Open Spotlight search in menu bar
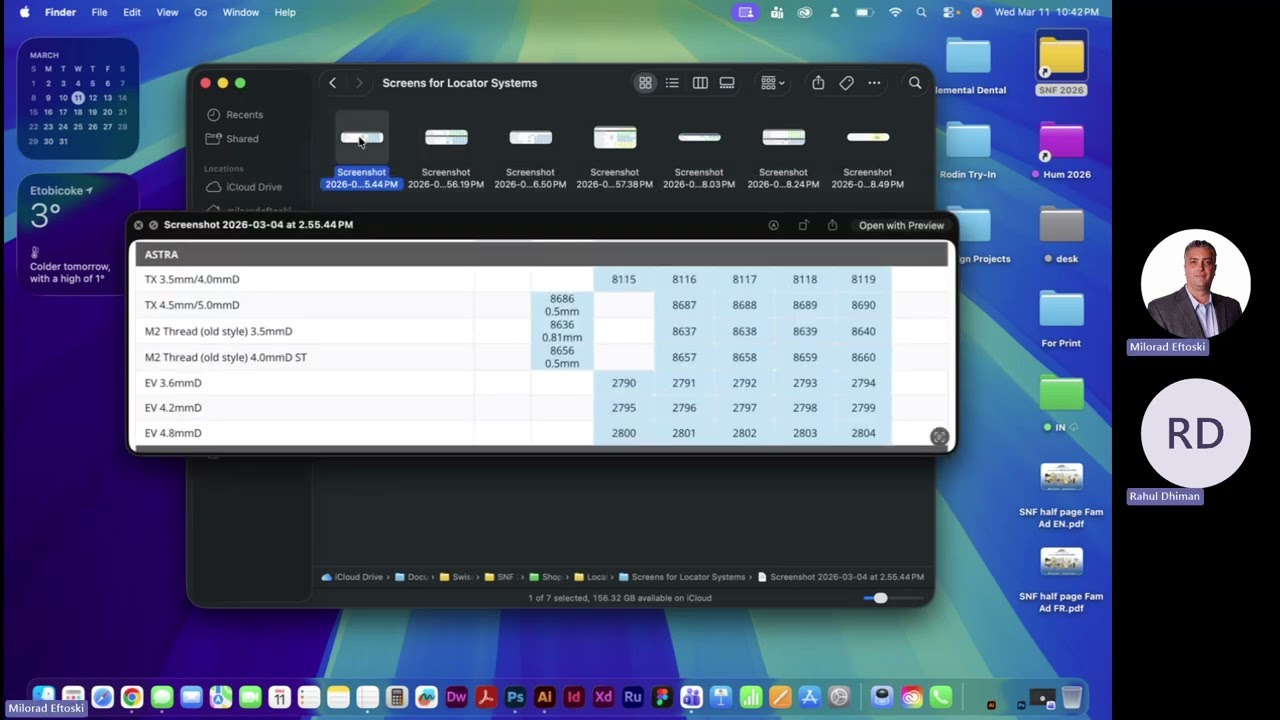The image size is (1280, 720). (921, 12)
